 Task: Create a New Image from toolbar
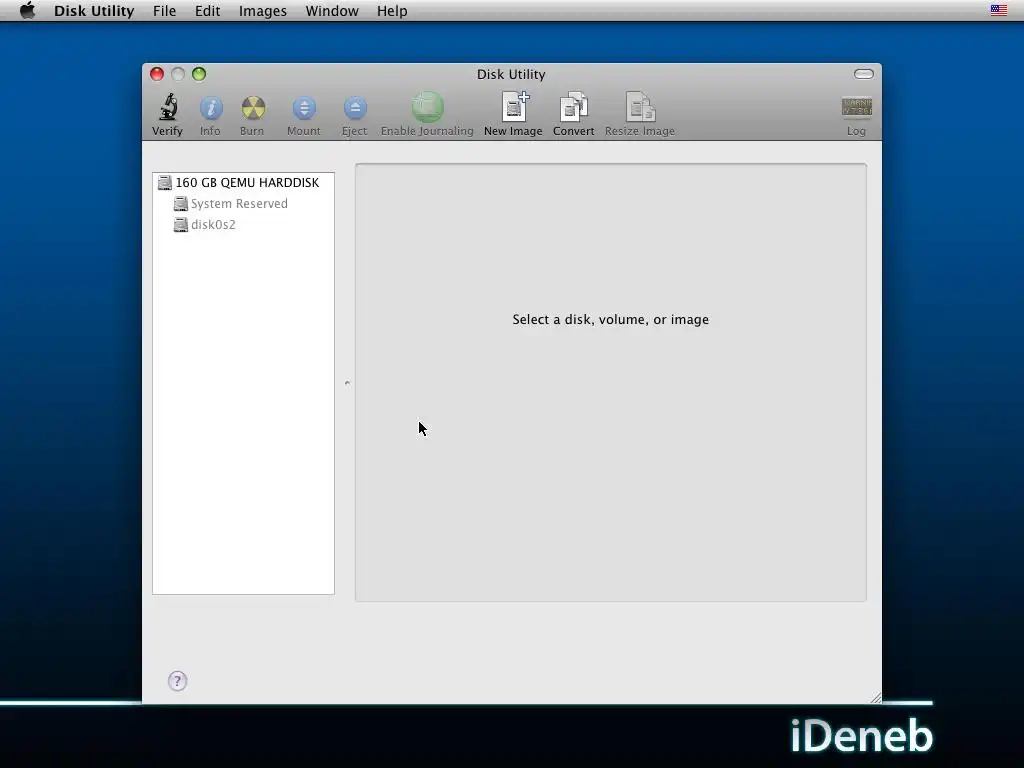(515, 107)
